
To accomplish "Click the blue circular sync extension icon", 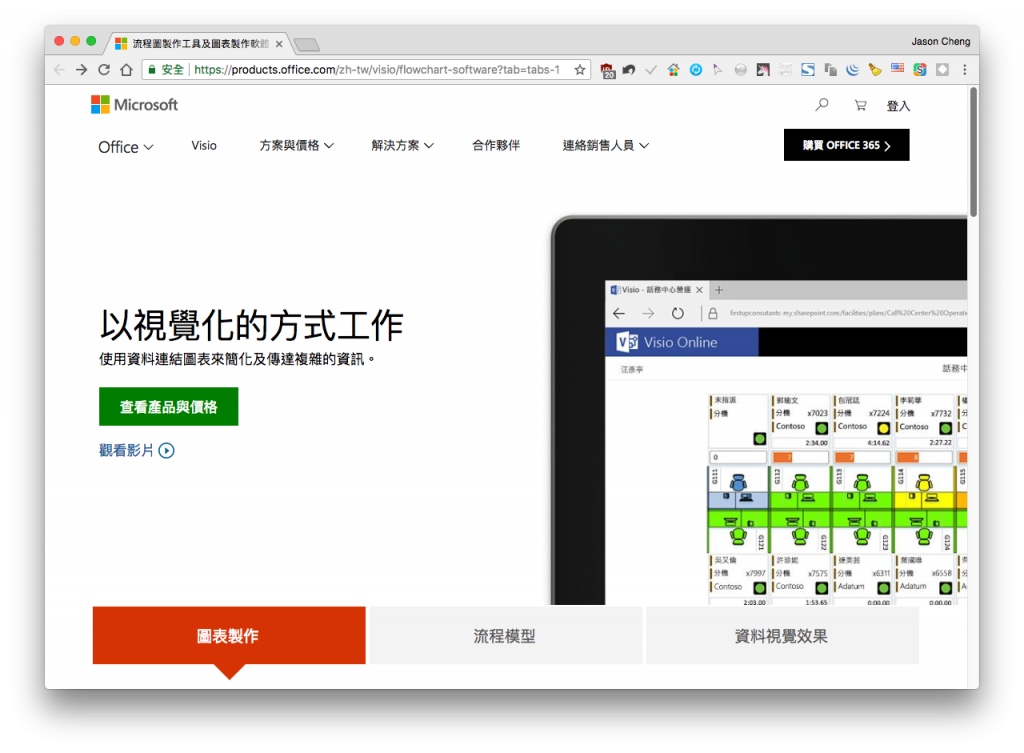I will pyautogui.click(x=696, y=70).
